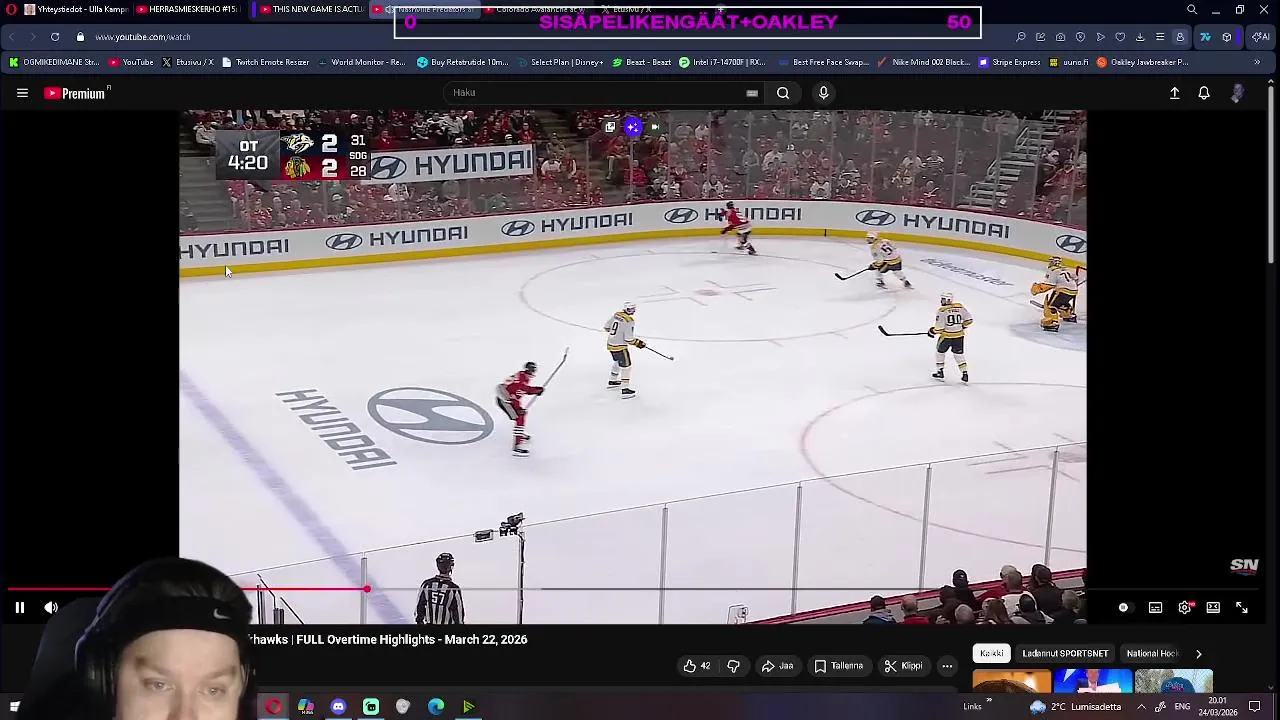Start voice search with microphone
1280x720 pixels.
point(823,93)
